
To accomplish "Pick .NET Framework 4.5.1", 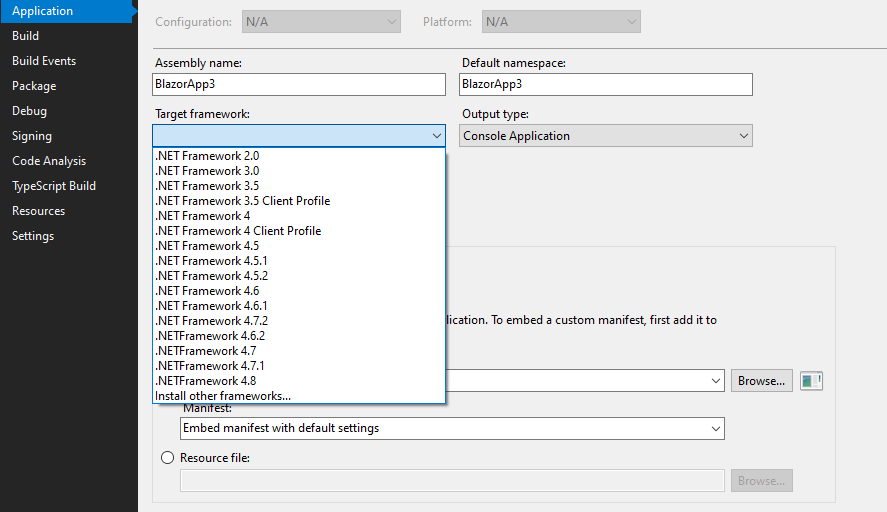I will point(299,261).
